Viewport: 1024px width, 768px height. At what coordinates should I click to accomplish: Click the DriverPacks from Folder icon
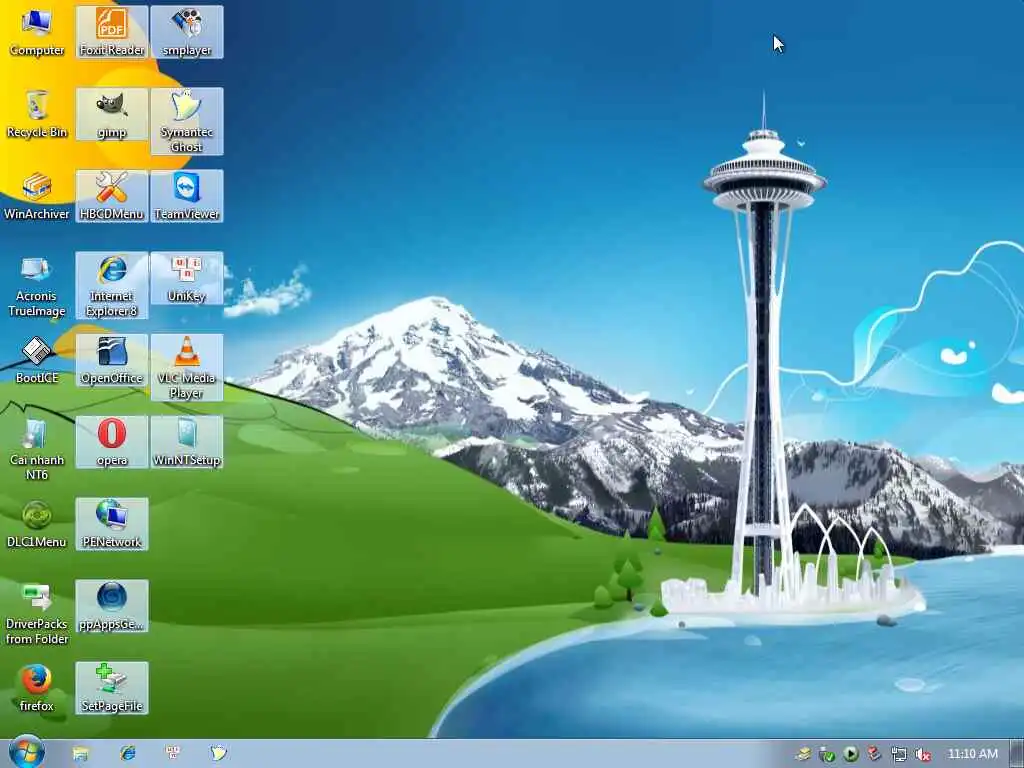[37, 613]
